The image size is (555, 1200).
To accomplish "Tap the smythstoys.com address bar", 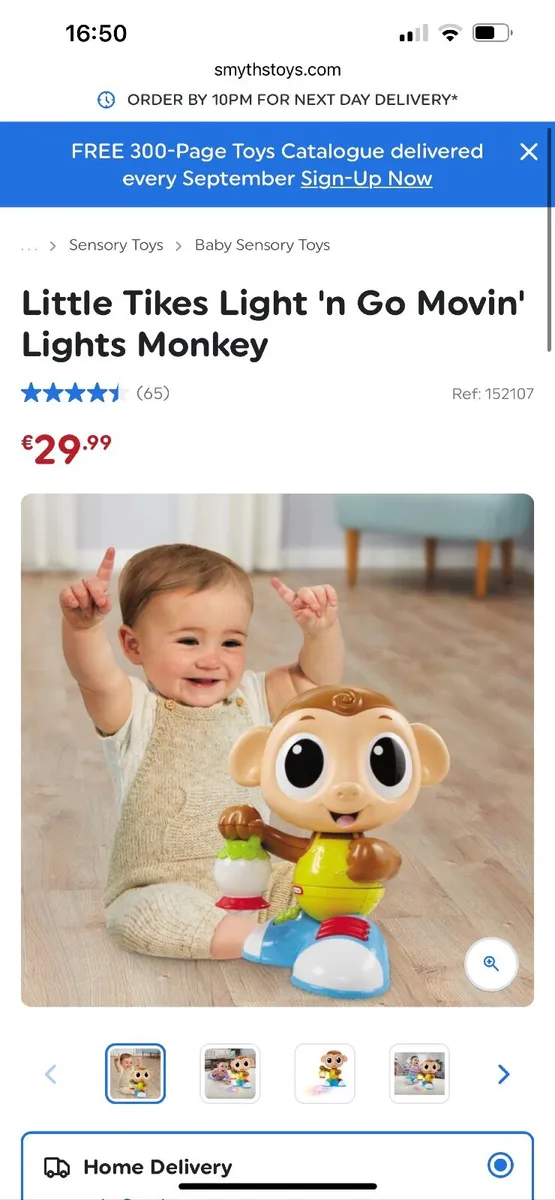I will 277,70.
